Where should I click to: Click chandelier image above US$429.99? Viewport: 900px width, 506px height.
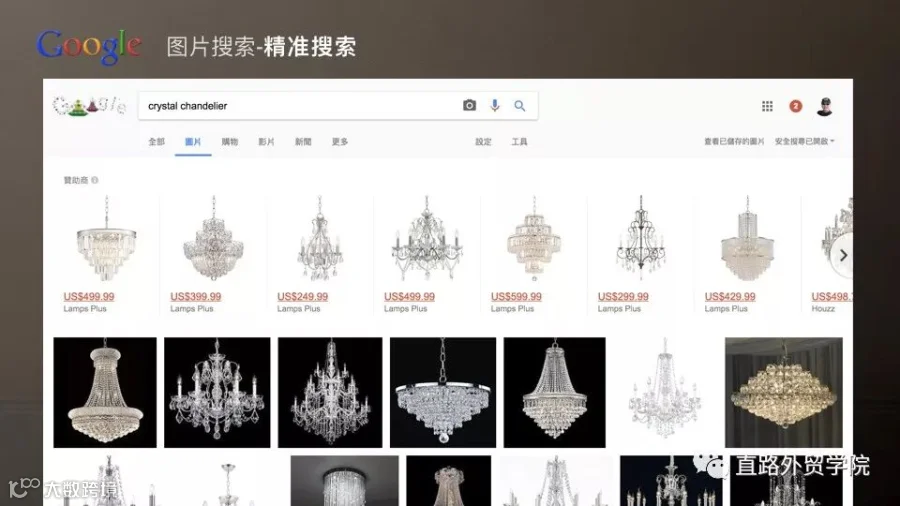point(747,238)
